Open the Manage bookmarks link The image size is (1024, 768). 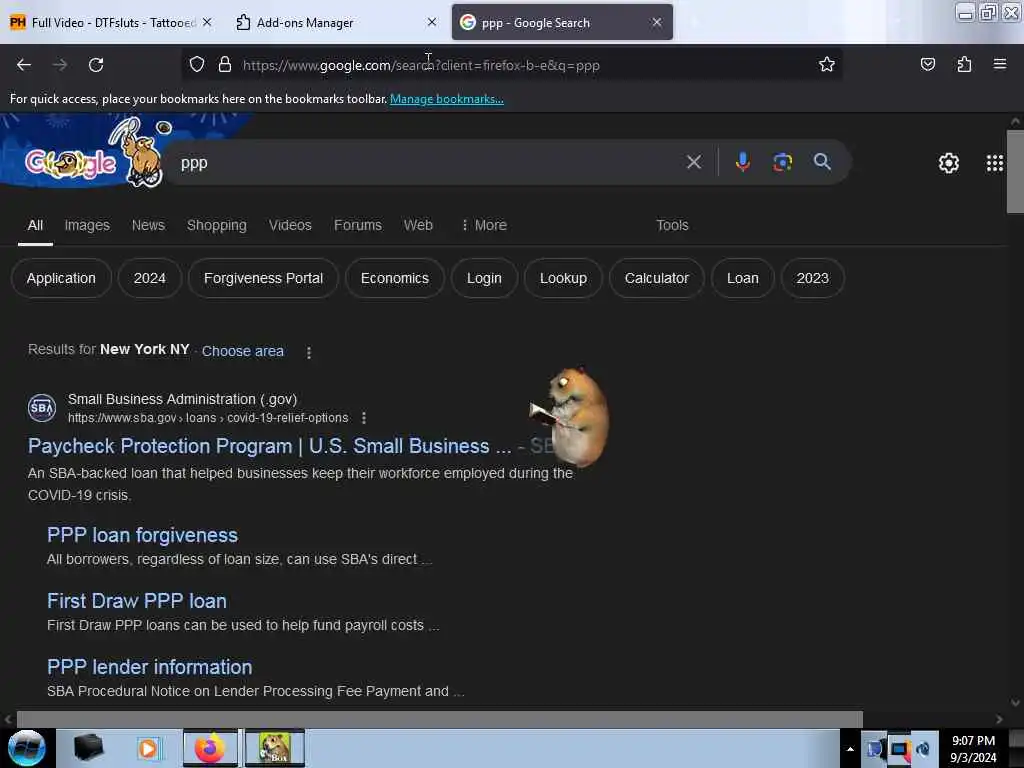click(x=447, y=99)
